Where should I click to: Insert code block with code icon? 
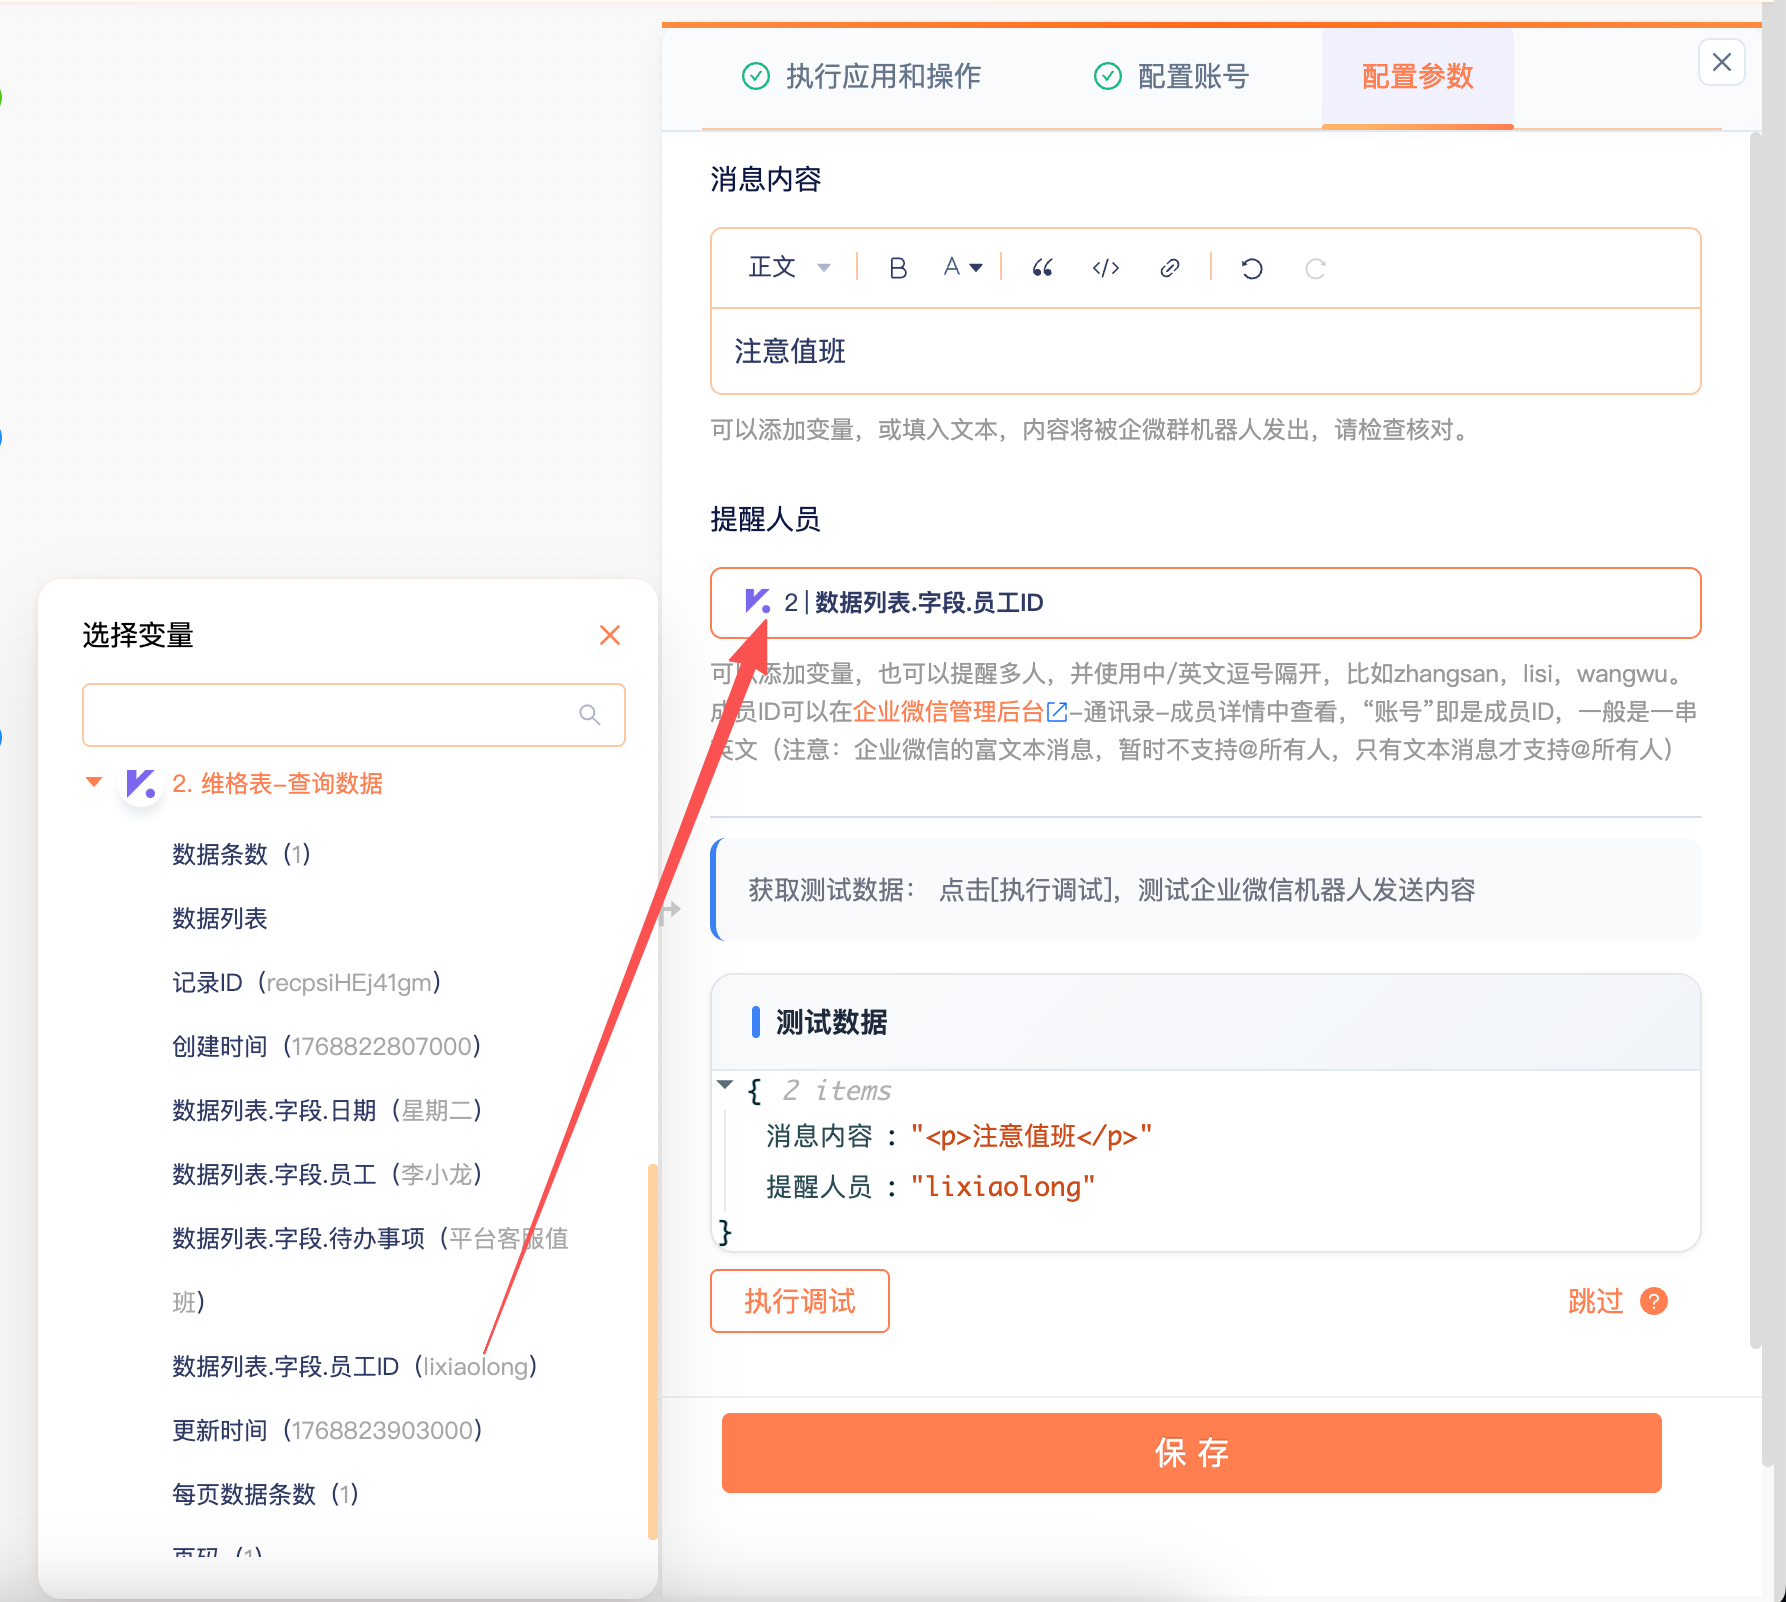click(x=1106, y=268)
